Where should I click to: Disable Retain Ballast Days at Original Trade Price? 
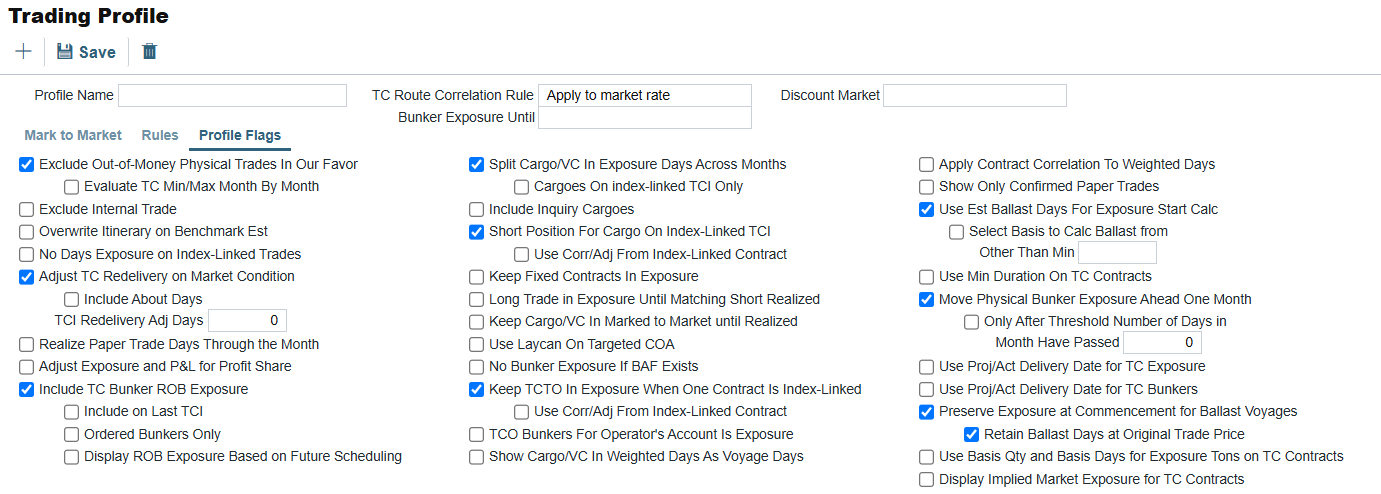click(972, 434)
